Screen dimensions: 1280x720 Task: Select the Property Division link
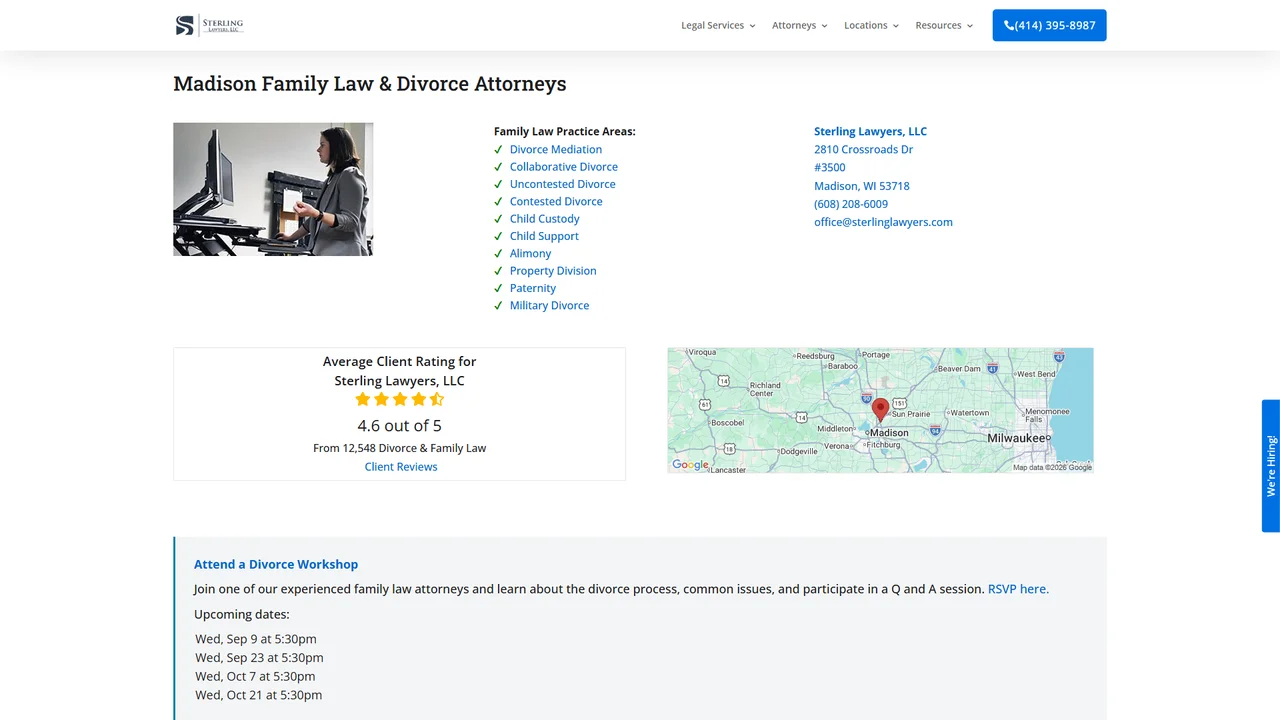click(x=553, y=271)
